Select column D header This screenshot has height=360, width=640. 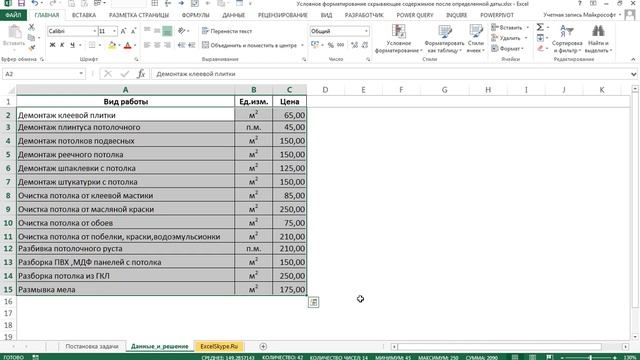(x=325, y=90)
